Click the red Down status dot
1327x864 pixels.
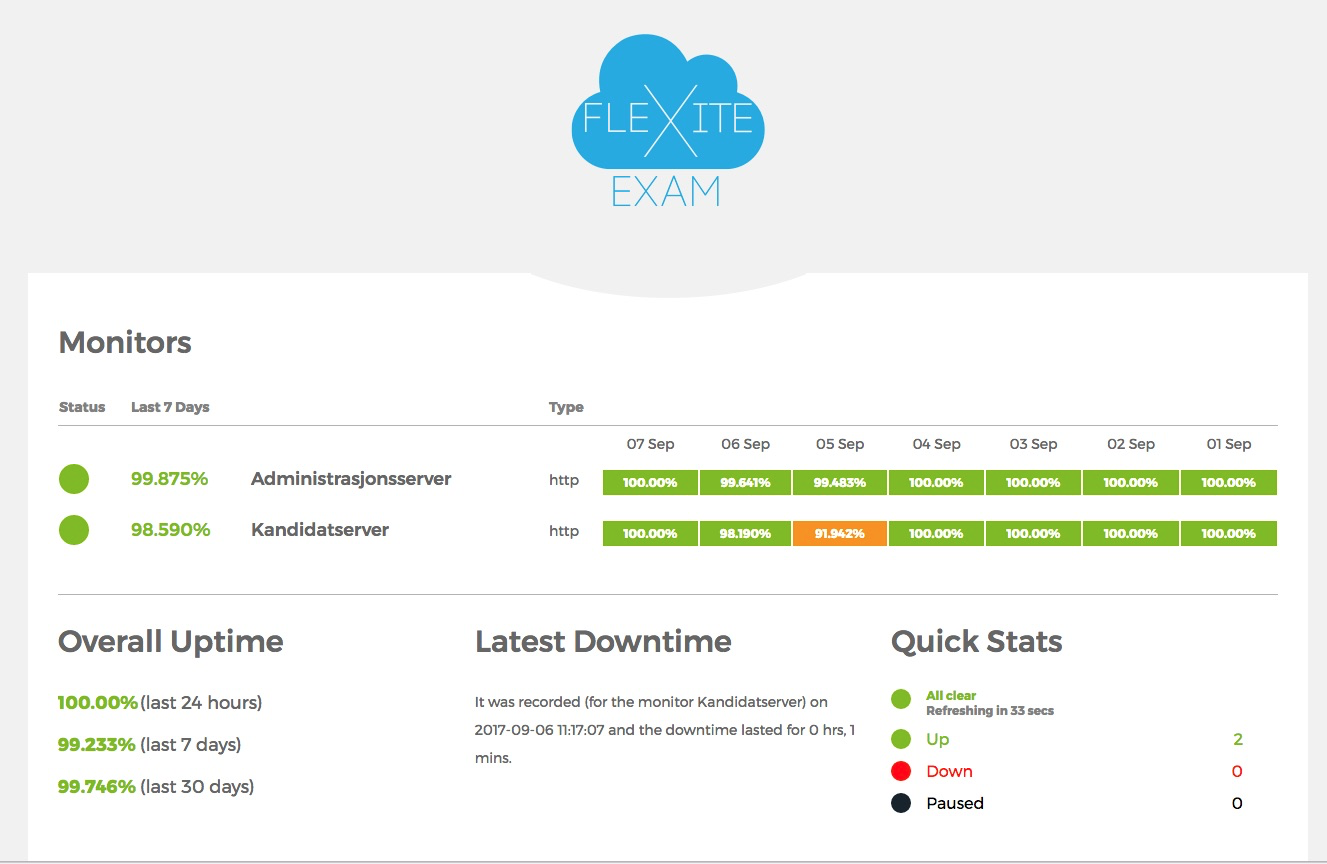click(x=901, y=771)
